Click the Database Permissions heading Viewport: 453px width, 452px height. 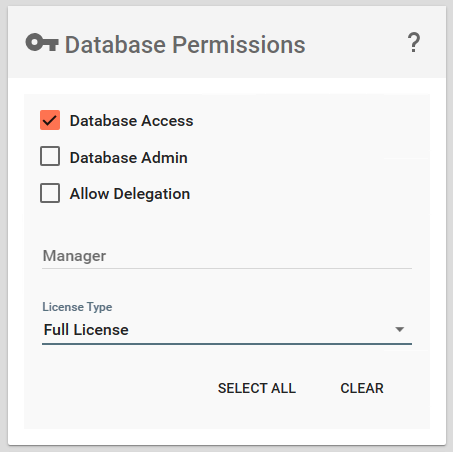pos(185,44)
